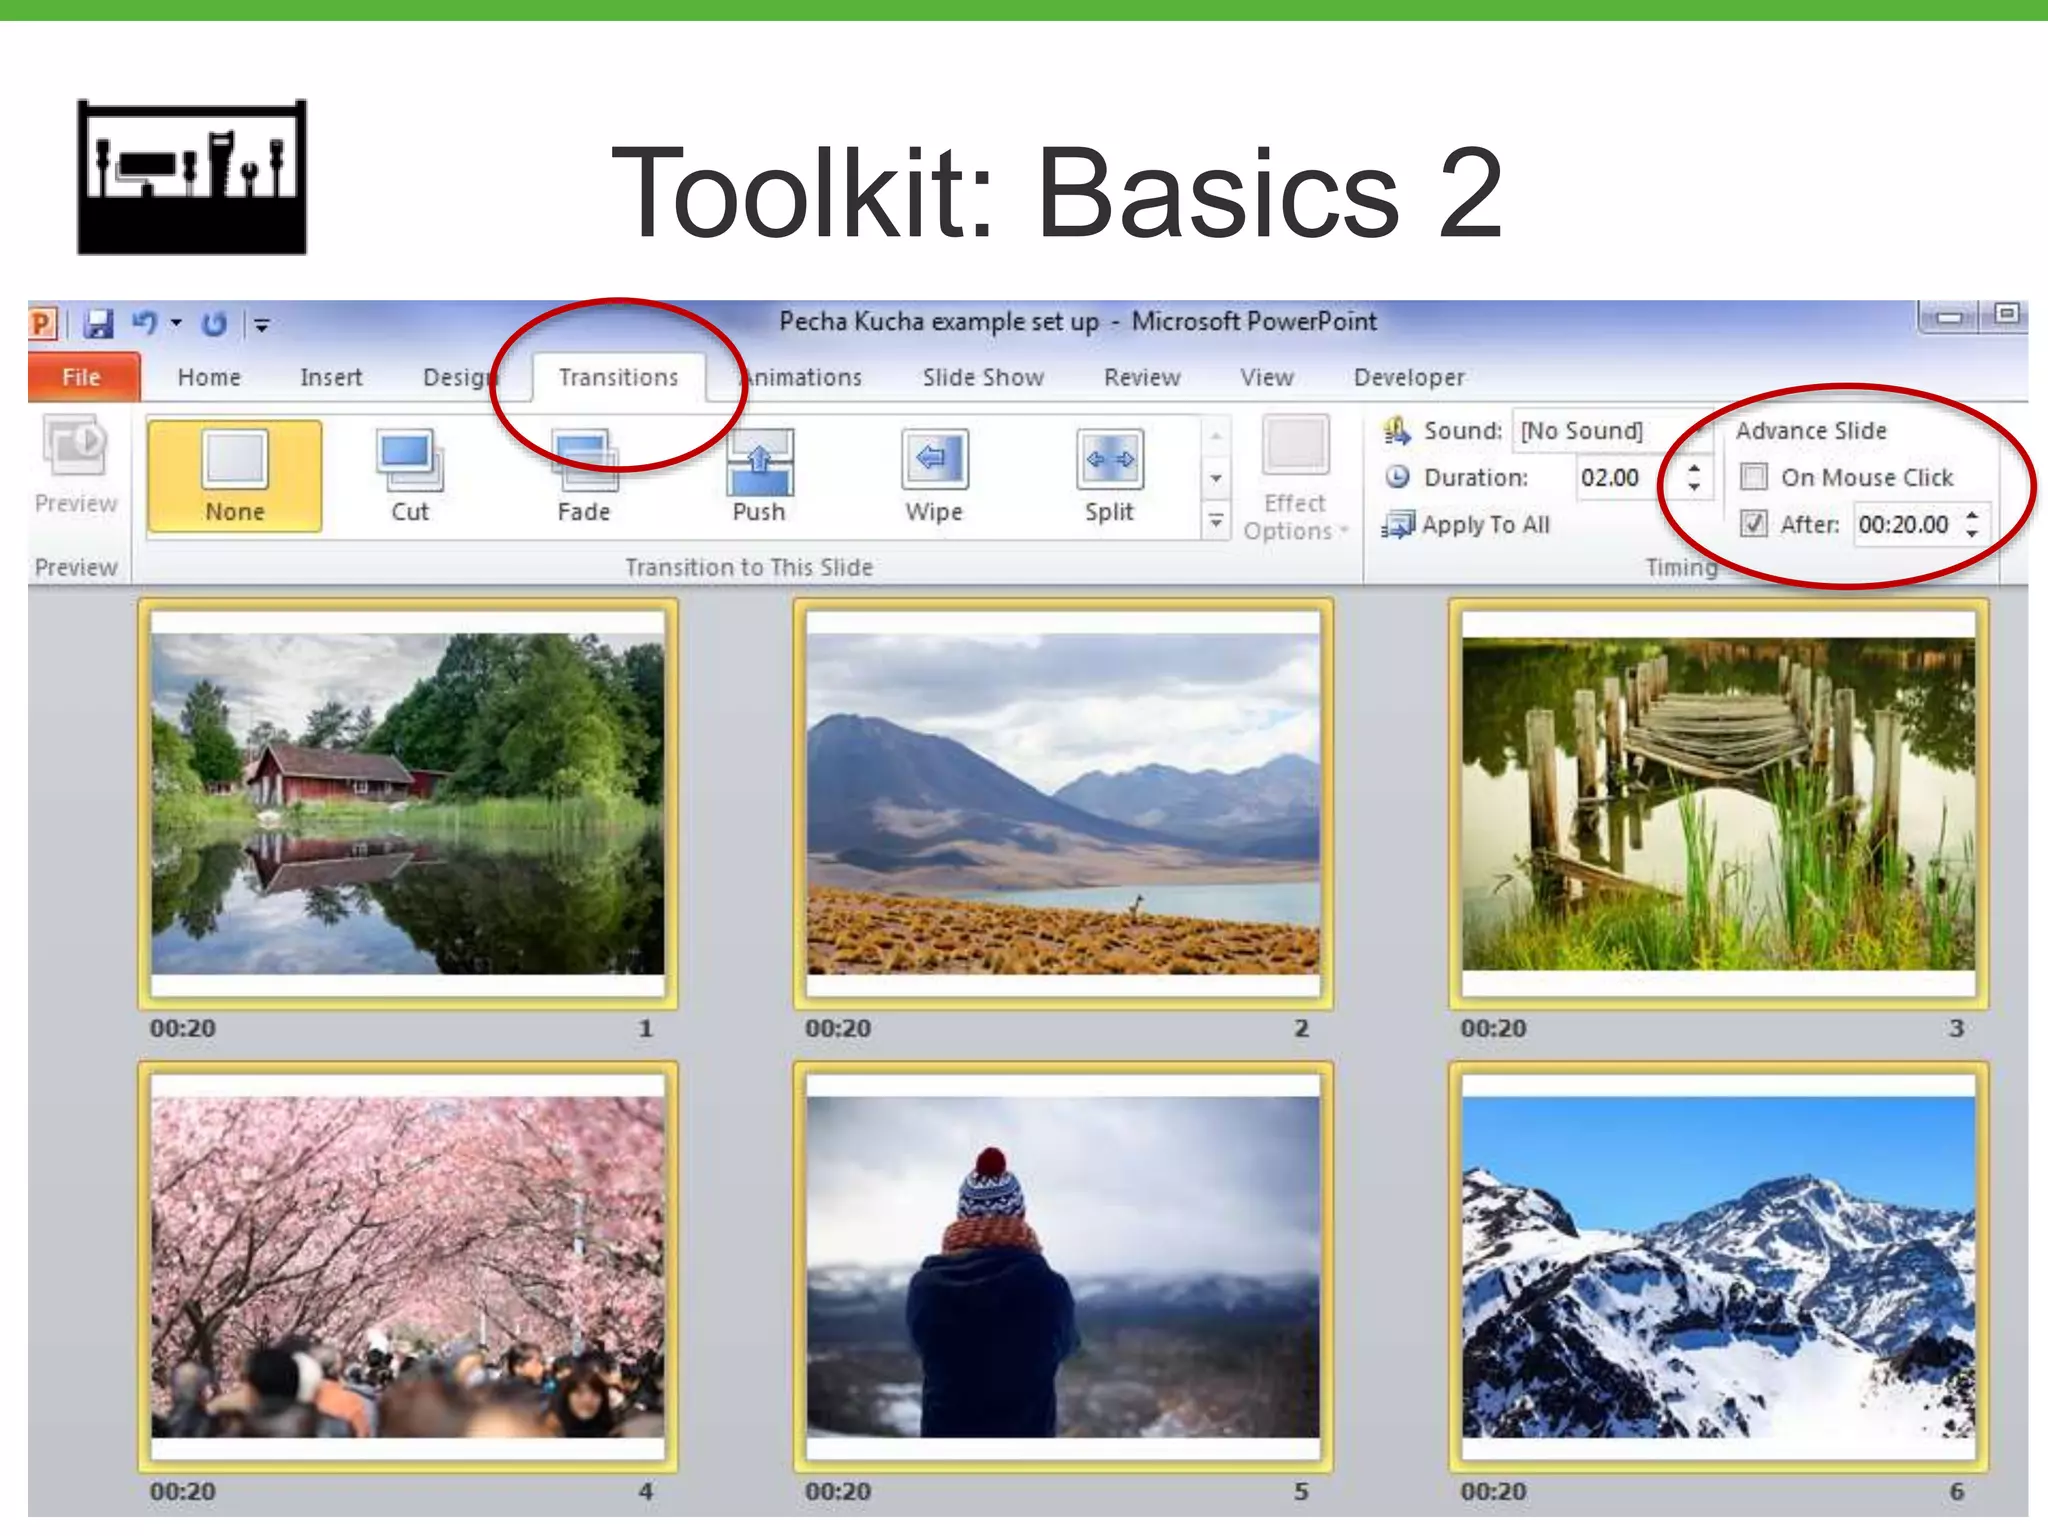Click Apply To All

[1466, 524]
